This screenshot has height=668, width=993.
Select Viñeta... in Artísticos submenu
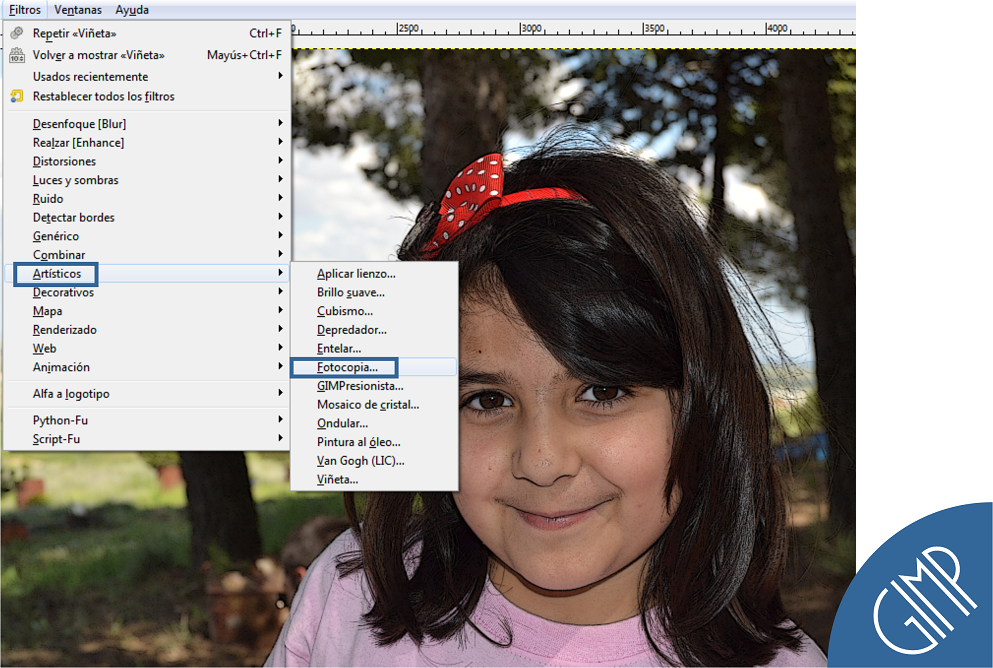point(374,479)
